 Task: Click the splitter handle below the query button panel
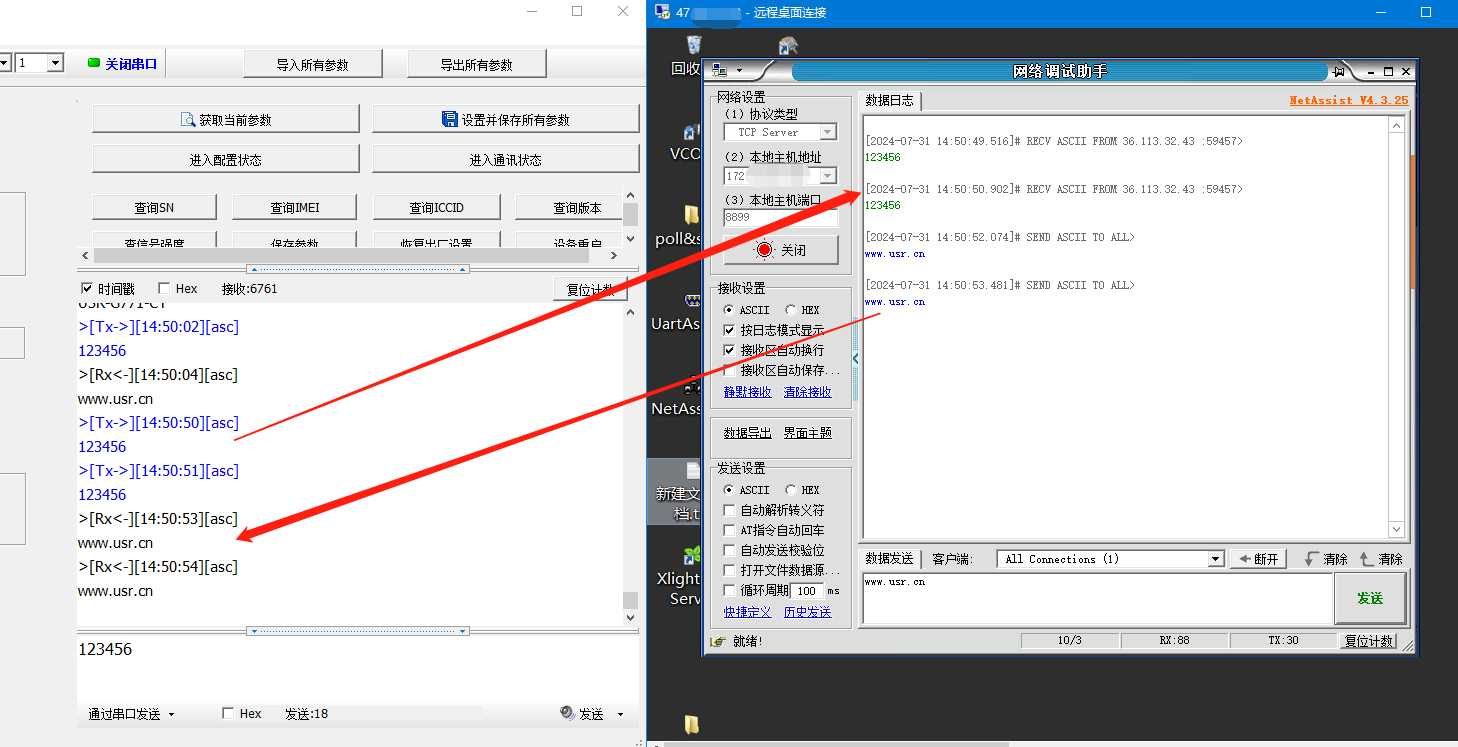tap(358, 269)
